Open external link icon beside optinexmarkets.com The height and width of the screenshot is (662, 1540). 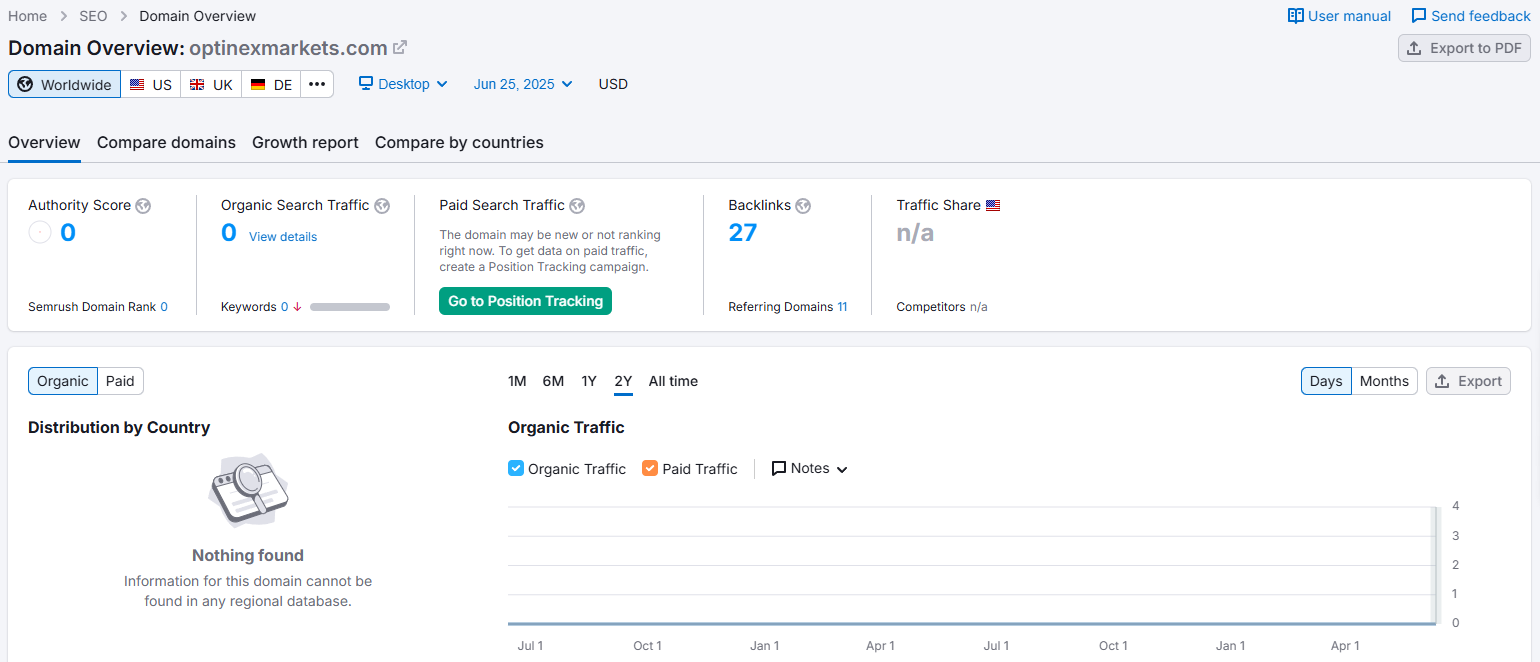coord(400,47)
